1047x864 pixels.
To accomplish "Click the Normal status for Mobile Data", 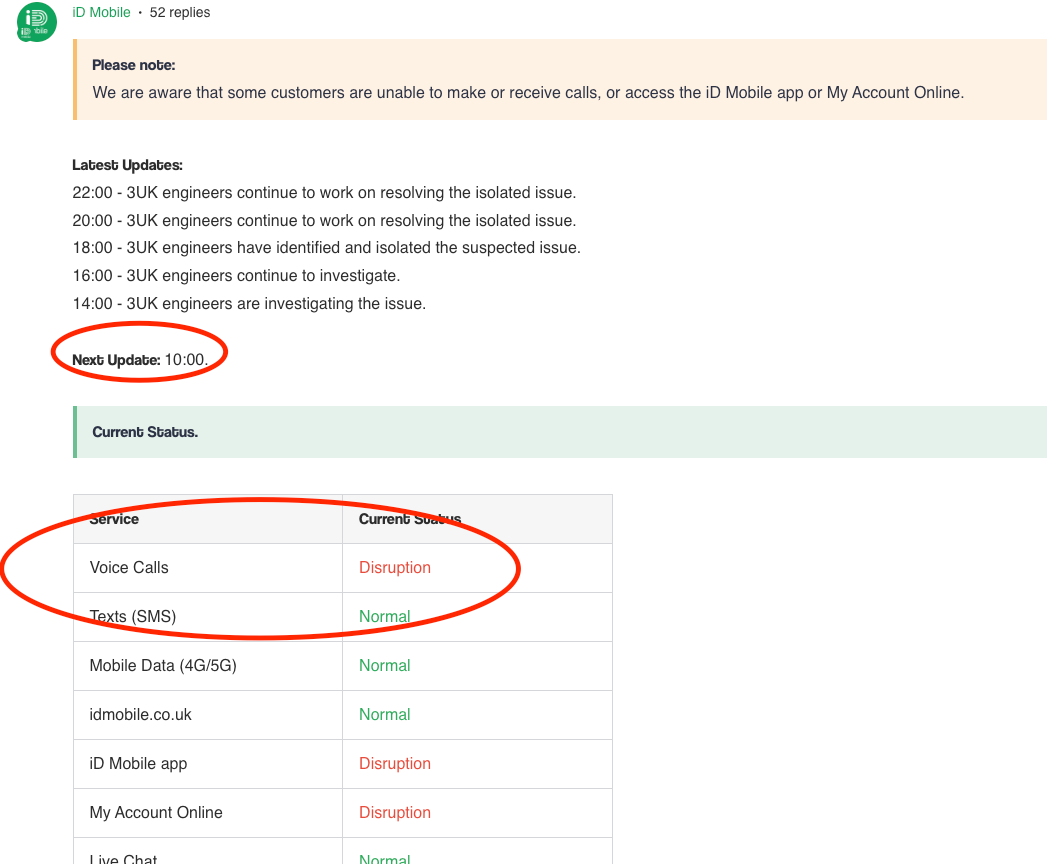I will 385,666.
